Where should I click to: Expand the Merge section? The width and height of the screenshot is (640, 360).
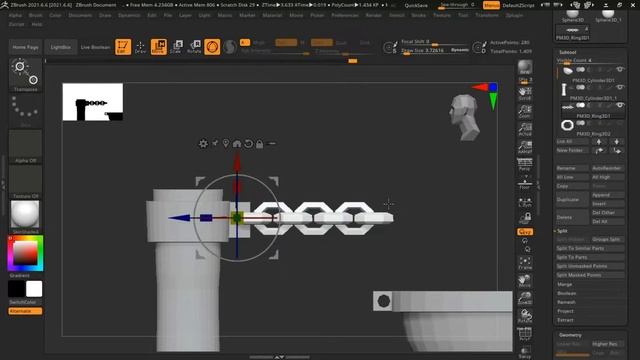coord(564,284)
